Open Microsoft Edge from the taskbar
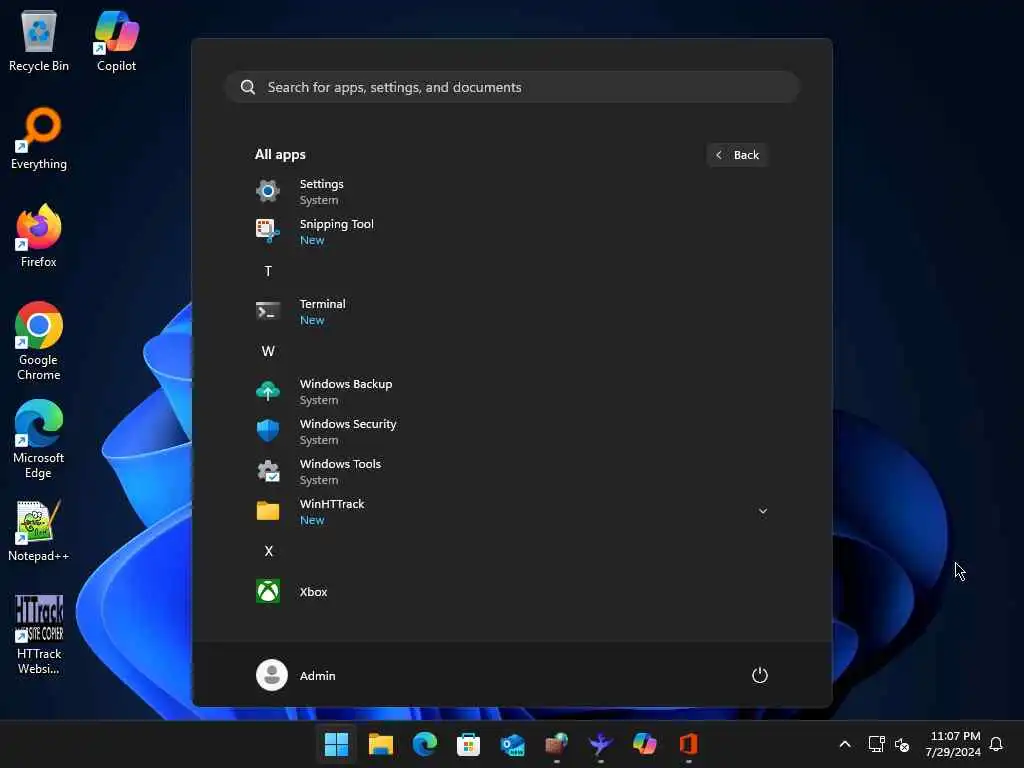The image size is (1024, 768). point(424,744)
